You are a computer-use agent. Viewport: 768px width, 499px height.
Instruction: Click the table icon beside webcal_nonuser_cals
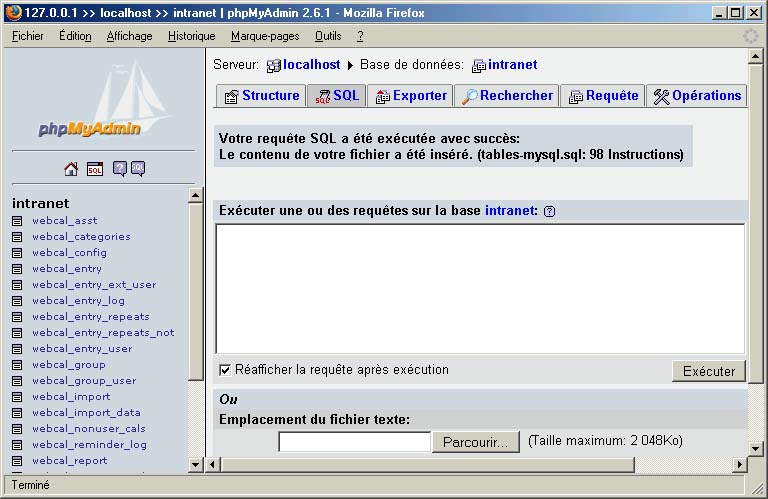point(17,429)
